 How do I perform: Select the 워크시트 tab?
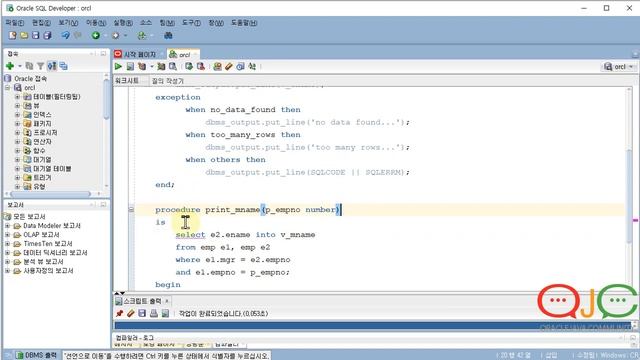point(127,81)
